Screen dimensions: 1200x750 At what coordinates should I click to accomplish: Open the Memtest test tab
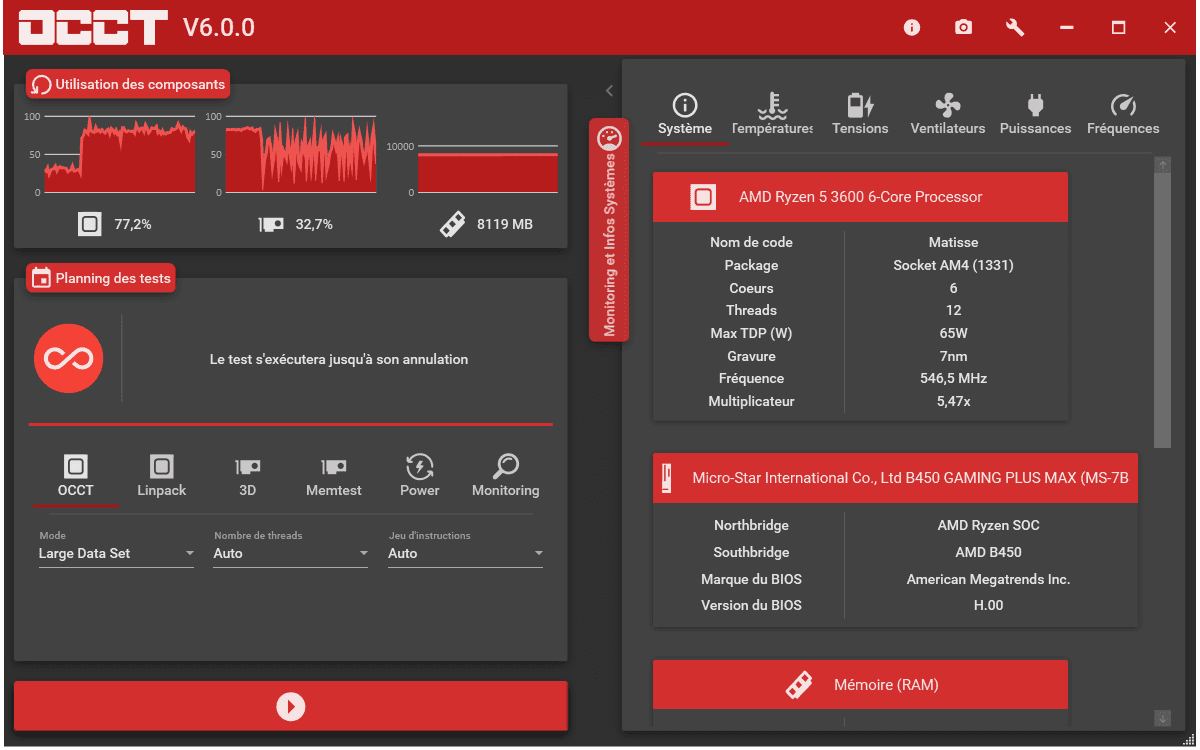(334, 476)
